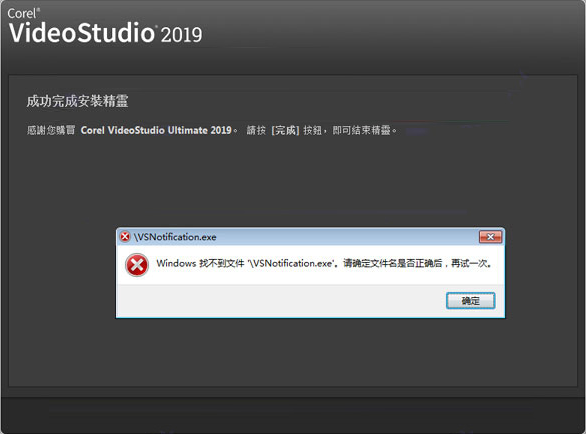Click the \VSNotification.exe dialog title text

click(x=175, y=237)
